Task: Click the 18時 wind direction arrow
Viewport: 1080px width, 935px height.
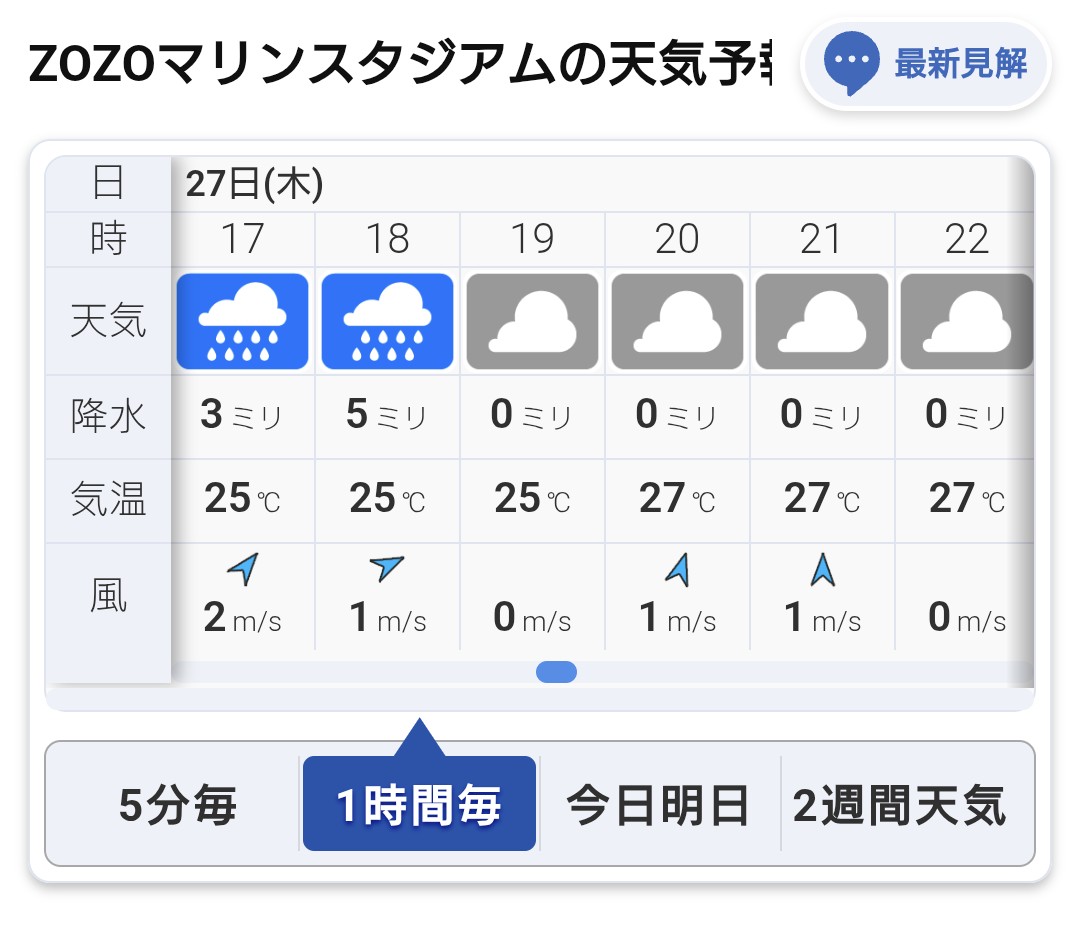Action: (x=386, y=568)
